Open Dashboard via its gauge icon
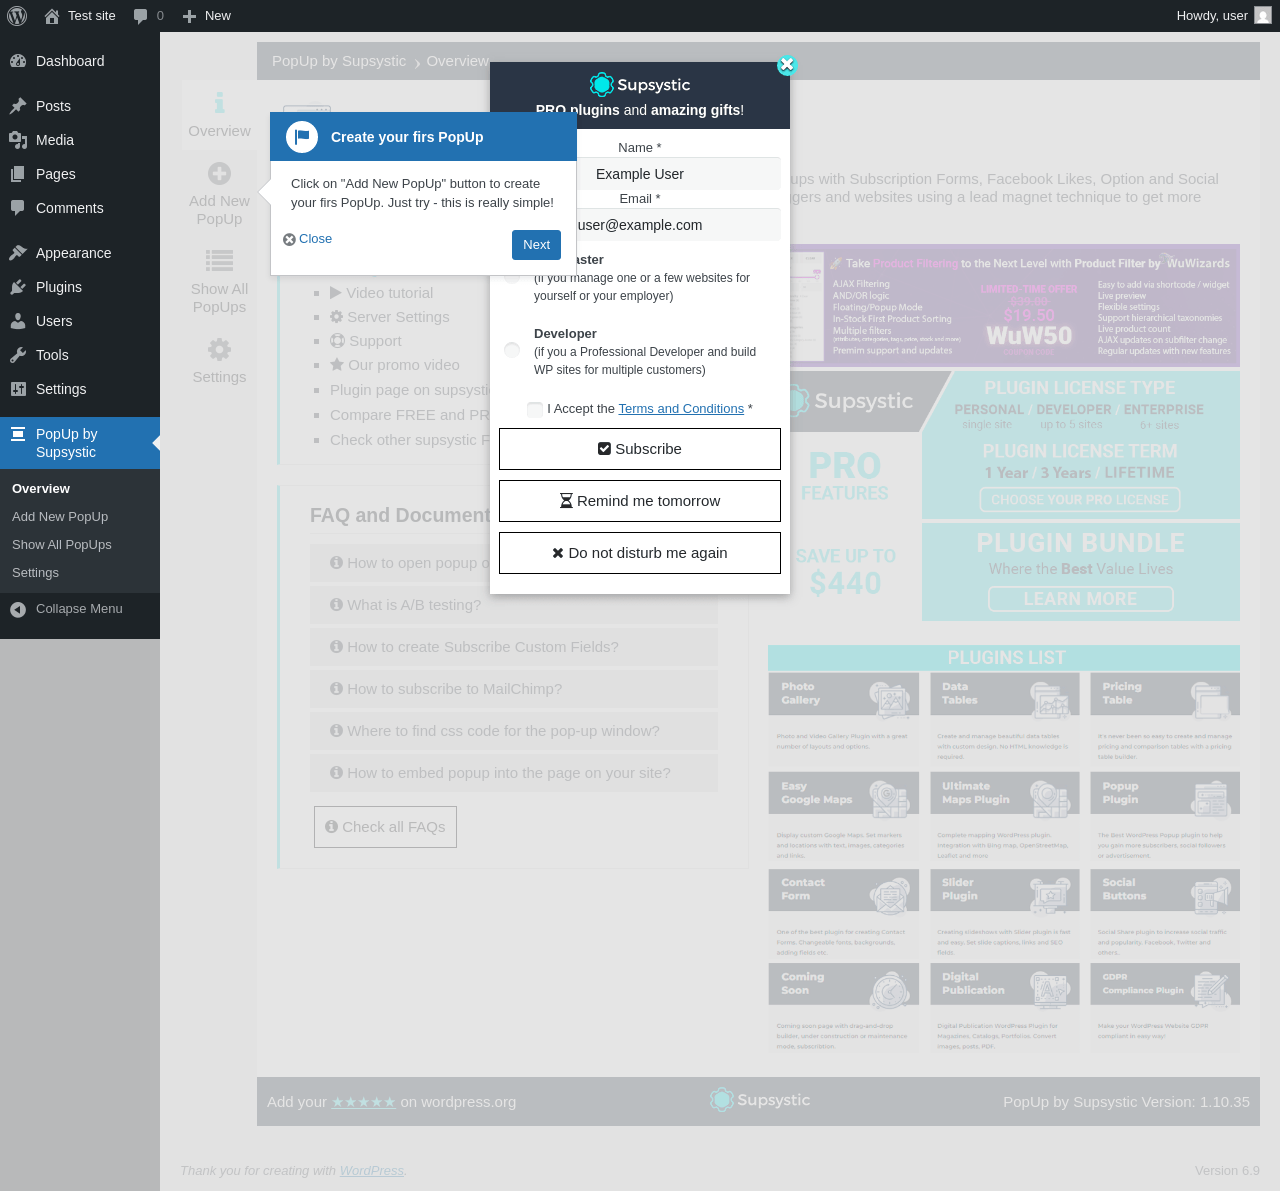1280x1191 pixels. tap(18, 61)
